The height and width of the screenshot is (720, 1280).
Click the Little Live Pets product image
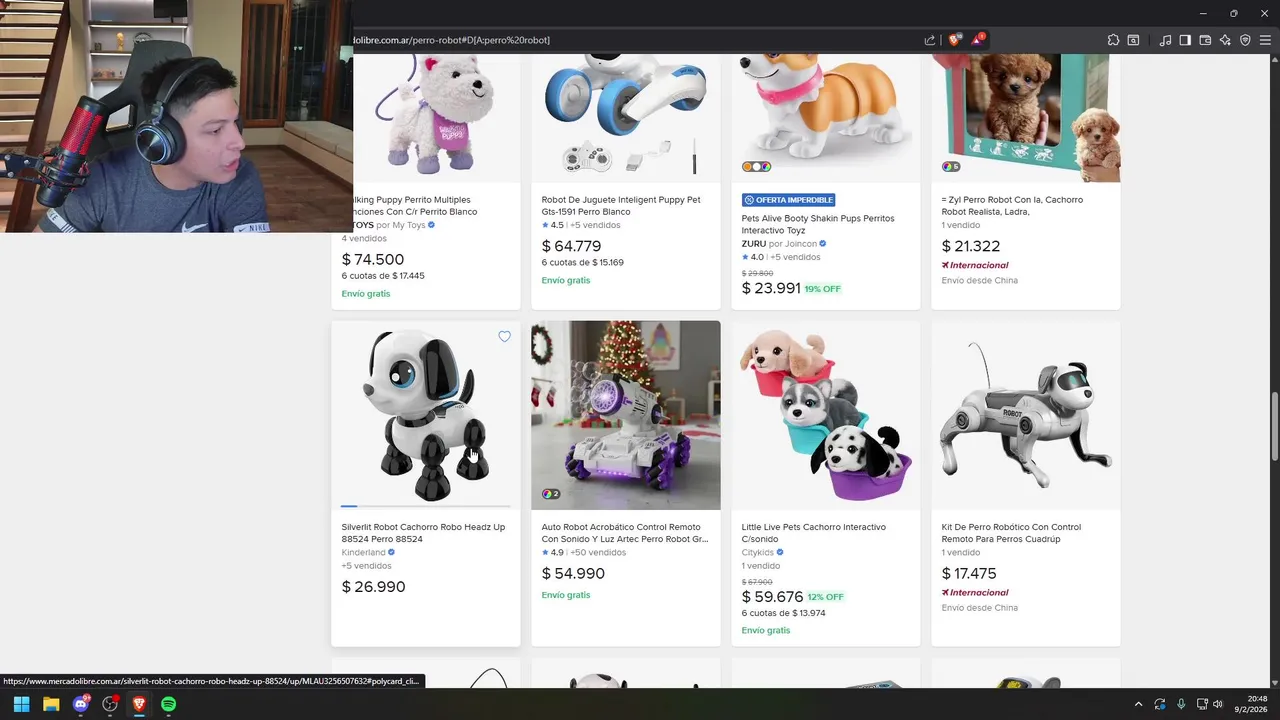(826, 415)
